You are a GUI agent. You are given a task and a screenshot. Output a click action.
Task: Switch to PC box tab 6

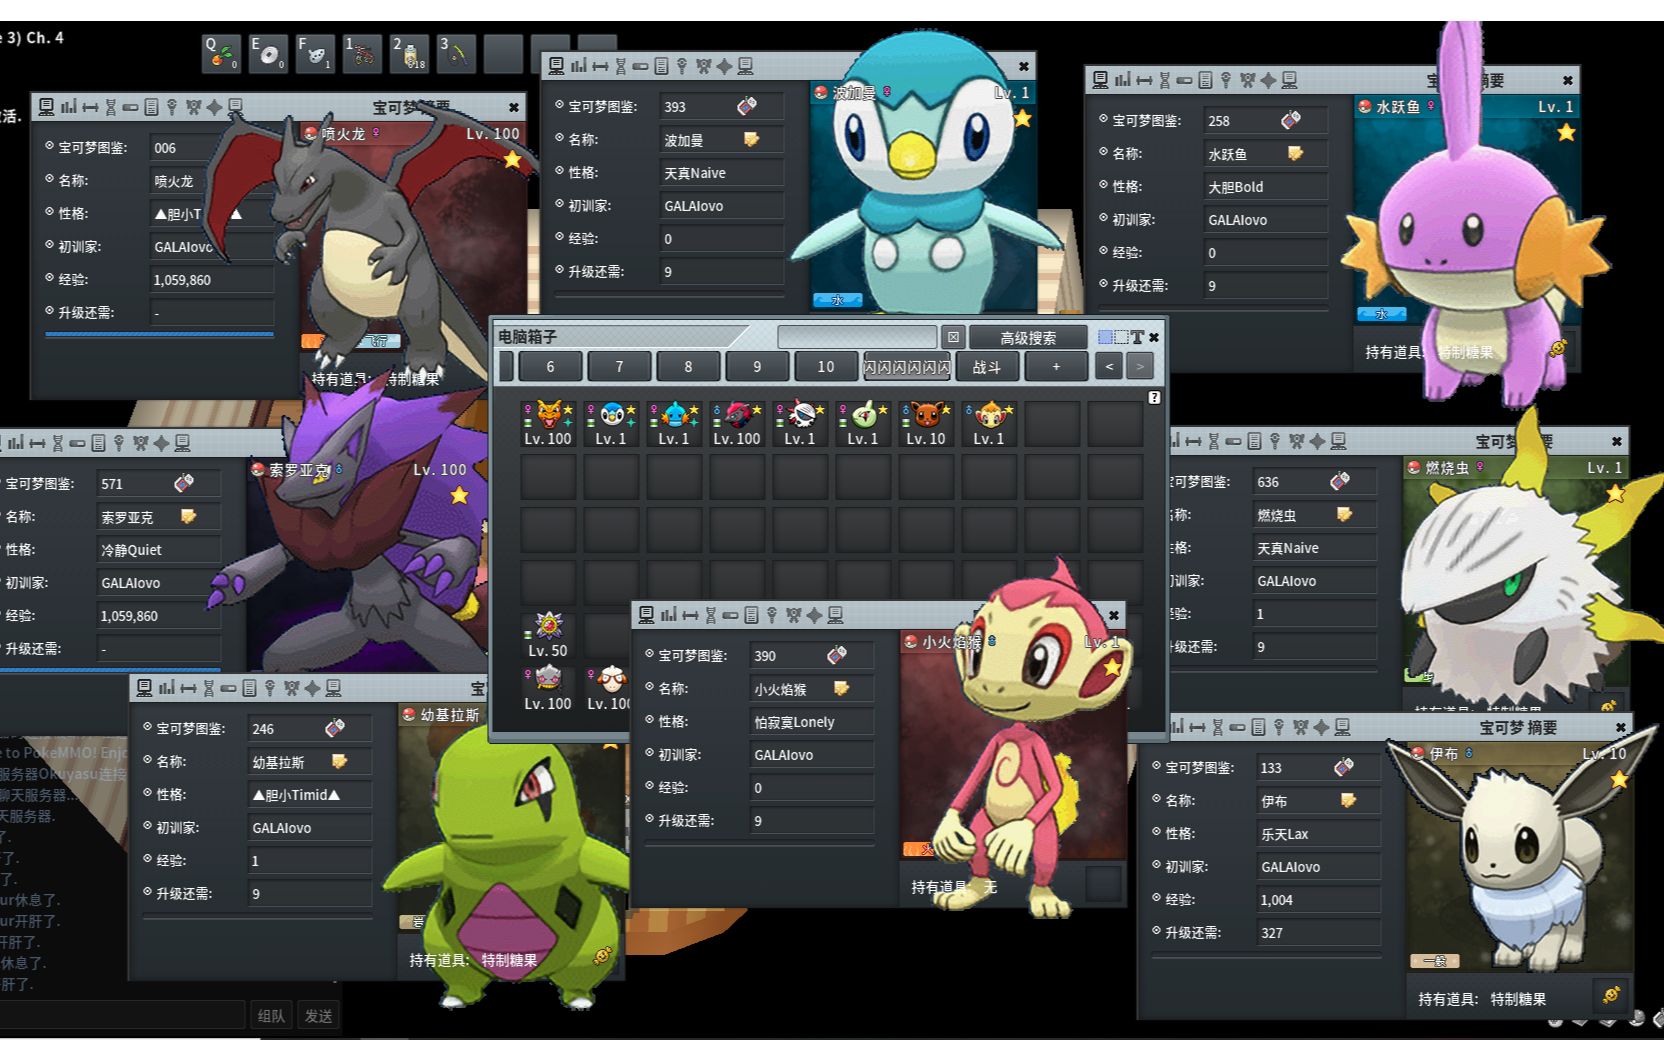[550, 367]
